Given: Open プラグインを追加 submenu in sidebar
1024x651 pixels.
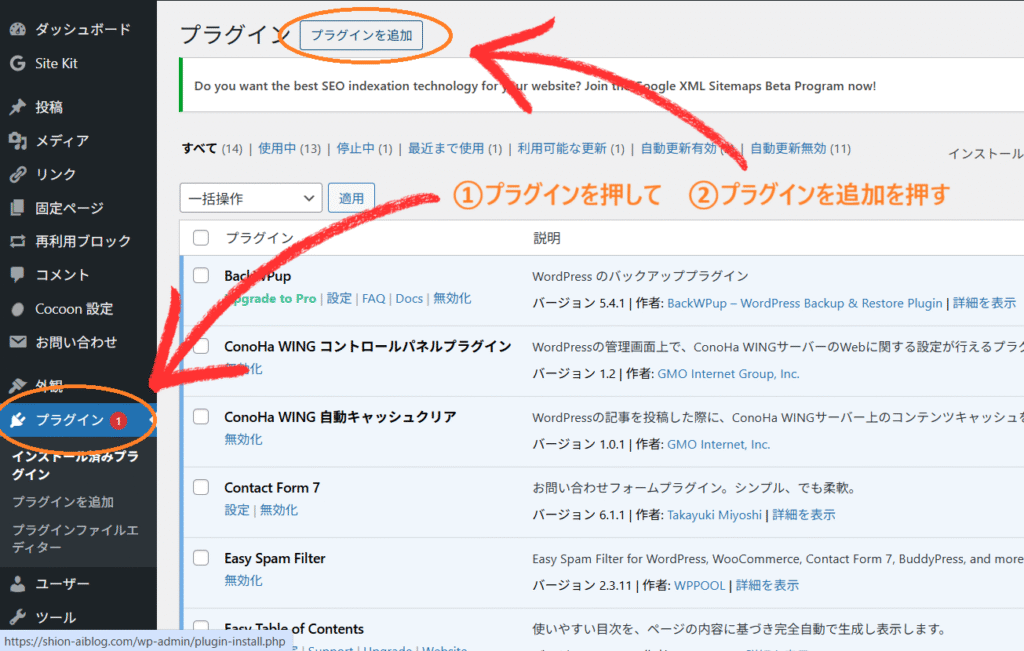Looking at the screenshot, I should 63,501.
